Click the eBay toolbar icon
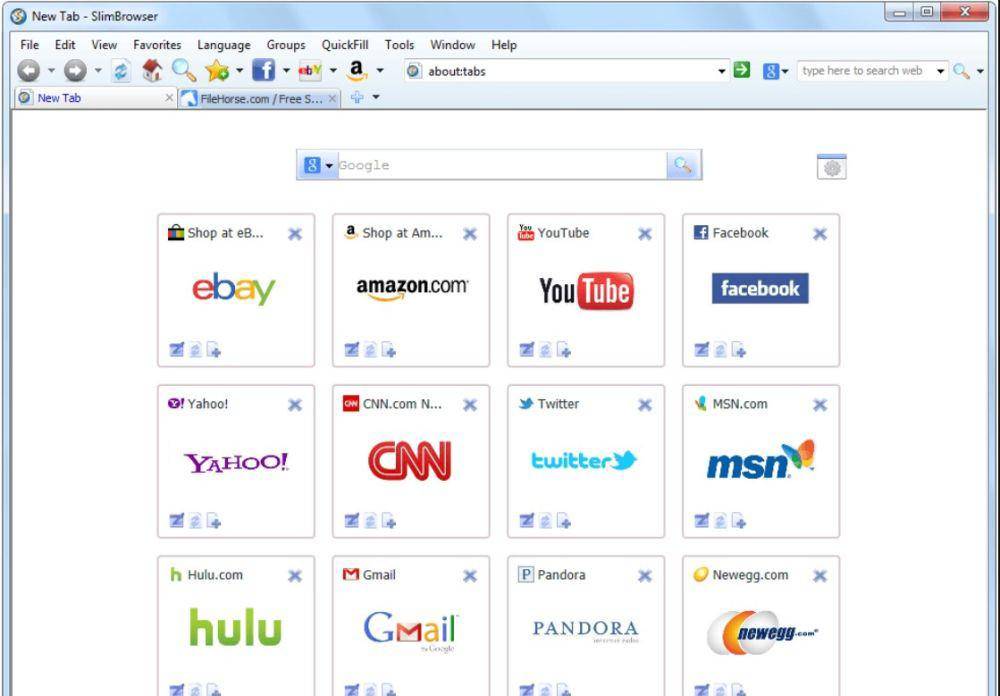1000x696 pixels. (x=310, y=70)
